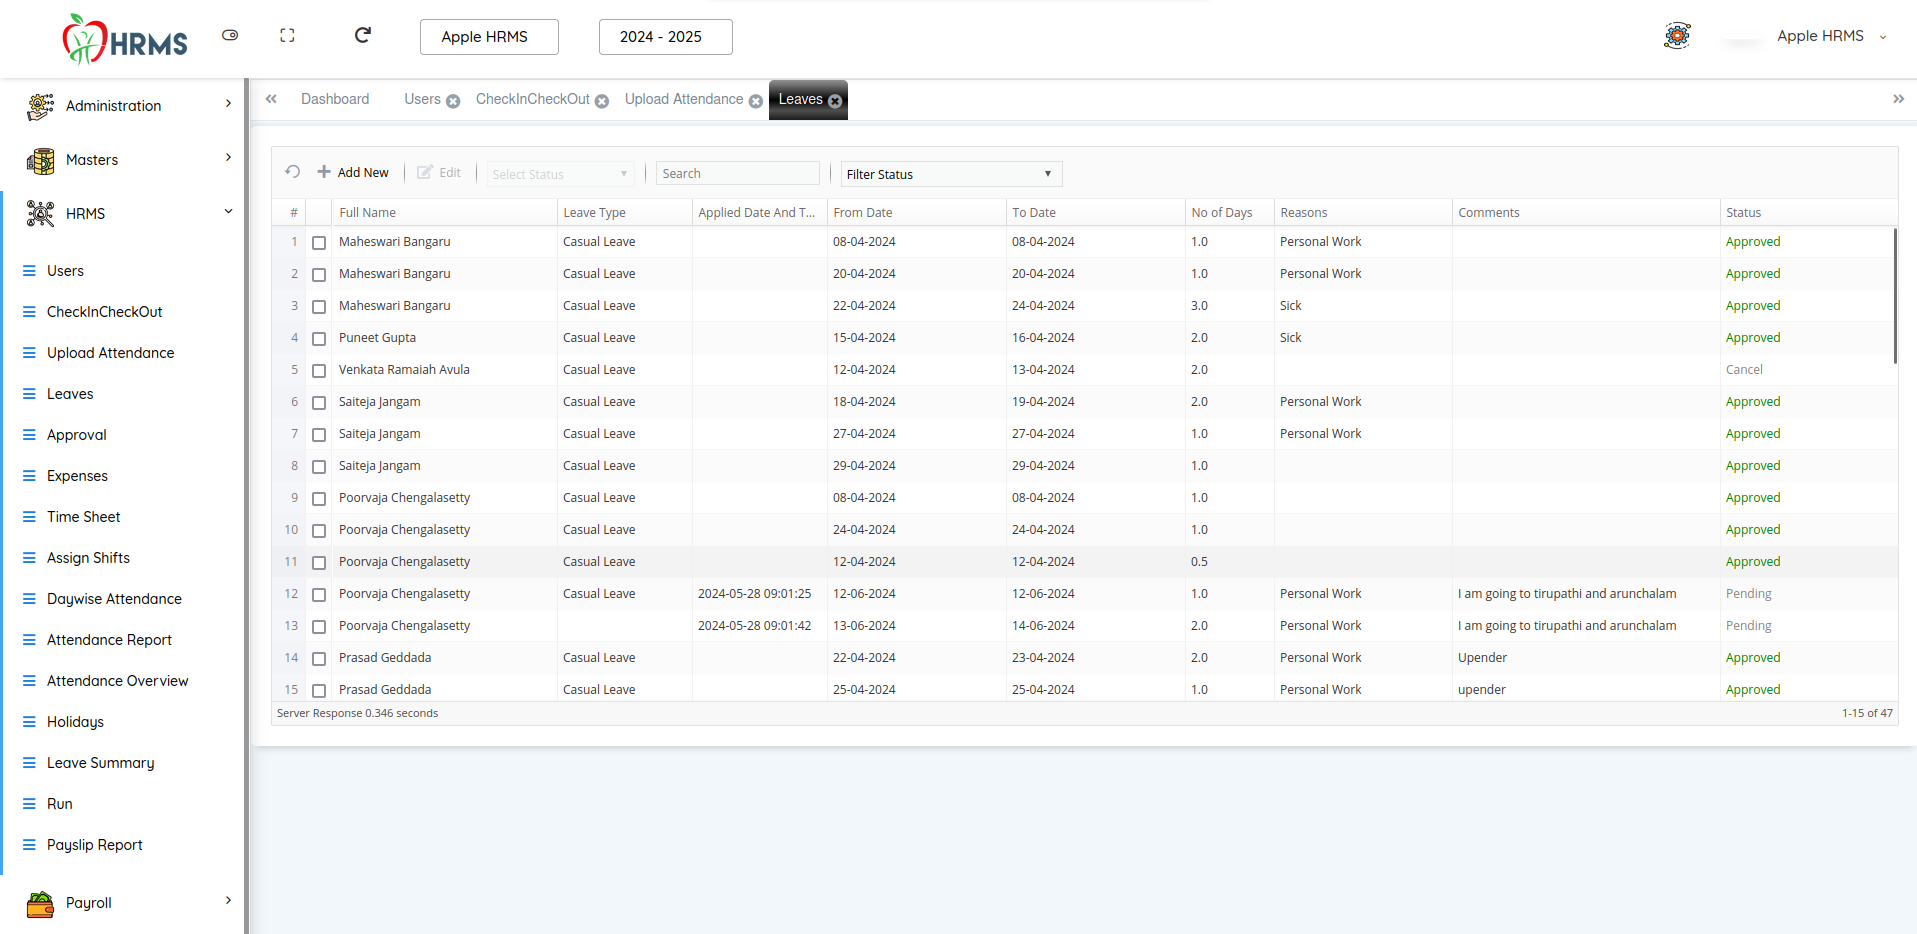This screenshot has width=1917, height=934.
Task: Open the Administration menu icon
Action: 41,106
